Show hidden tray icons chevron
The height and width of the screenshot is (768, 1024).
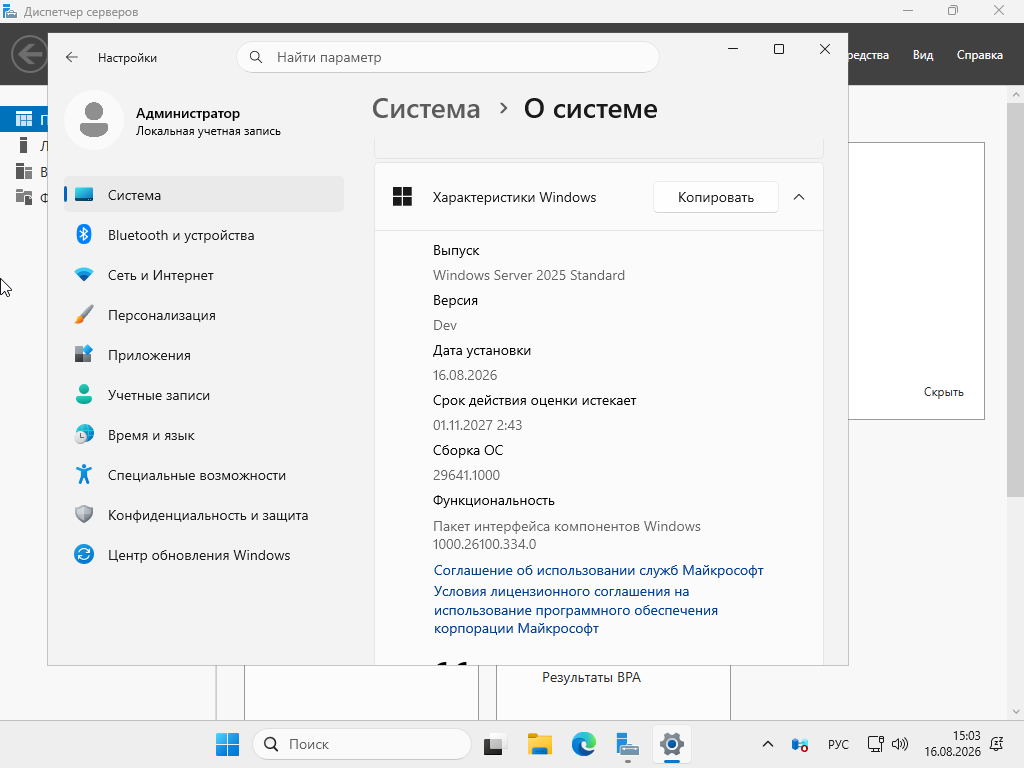pyautogui.click(x=768, y=744)
